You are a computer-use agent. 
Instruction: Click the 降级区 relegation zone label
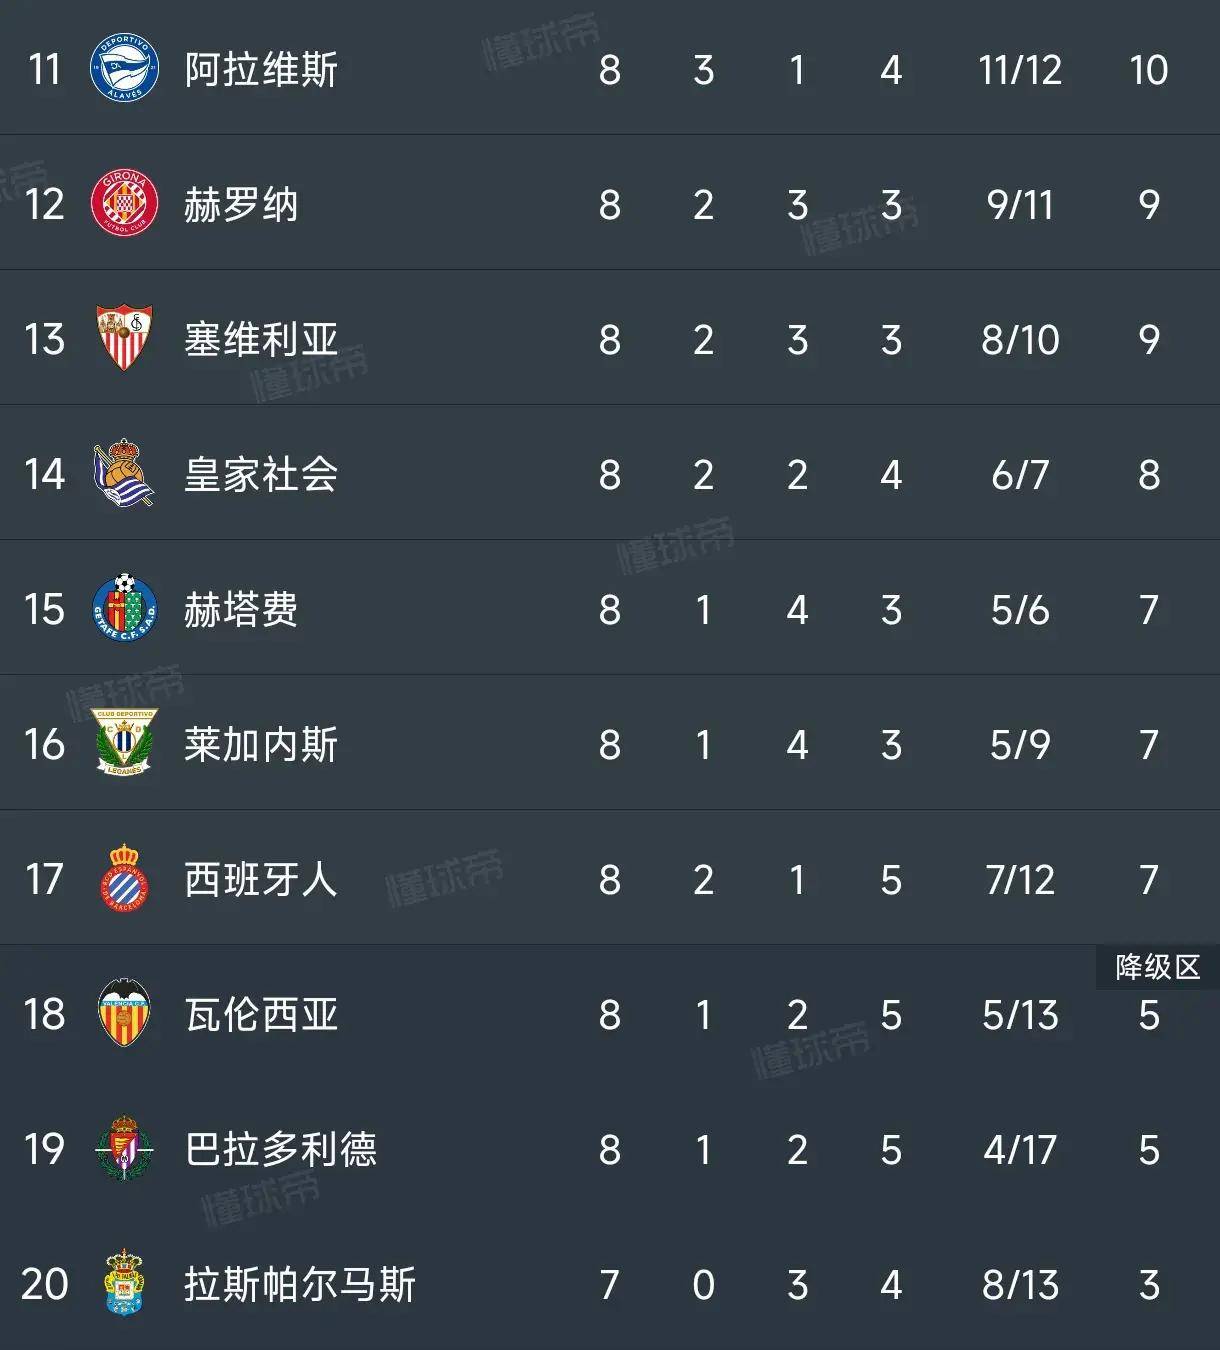coord(1157,967)
